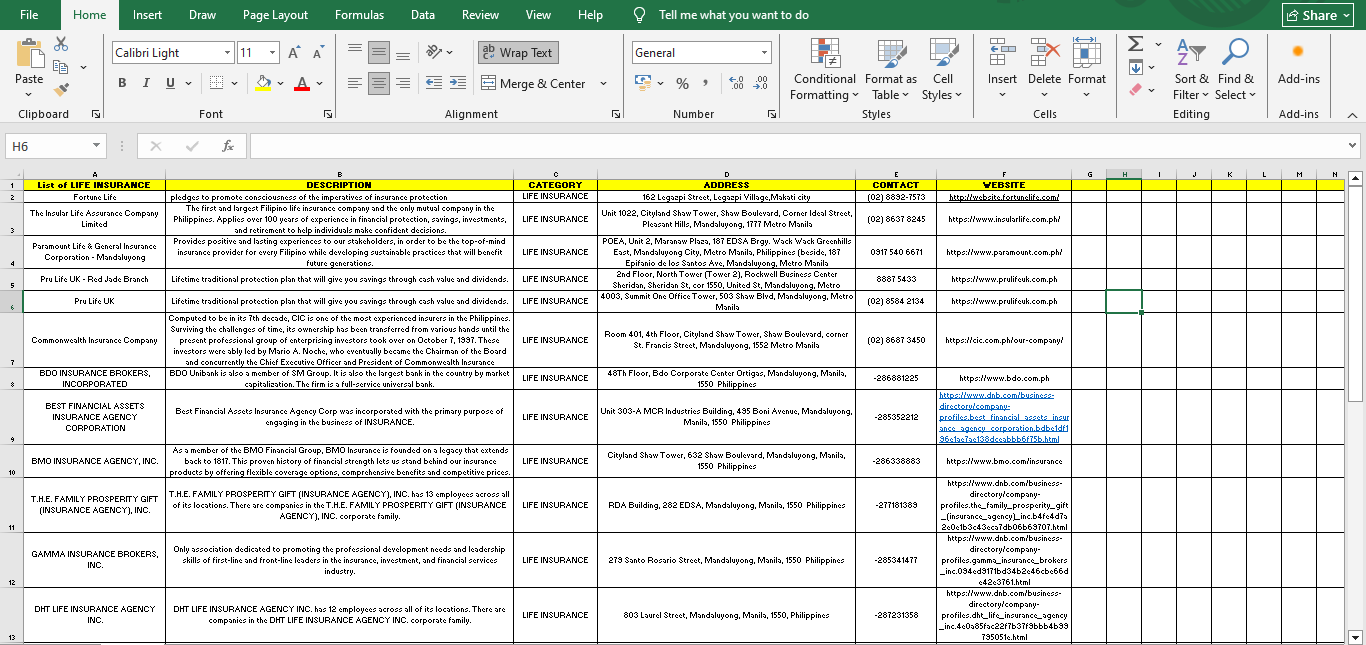Image resolution: width=1366 pixels, height=645 pixels.
Task: Click the Cut scissors icon
Action: tap(61, 44)
